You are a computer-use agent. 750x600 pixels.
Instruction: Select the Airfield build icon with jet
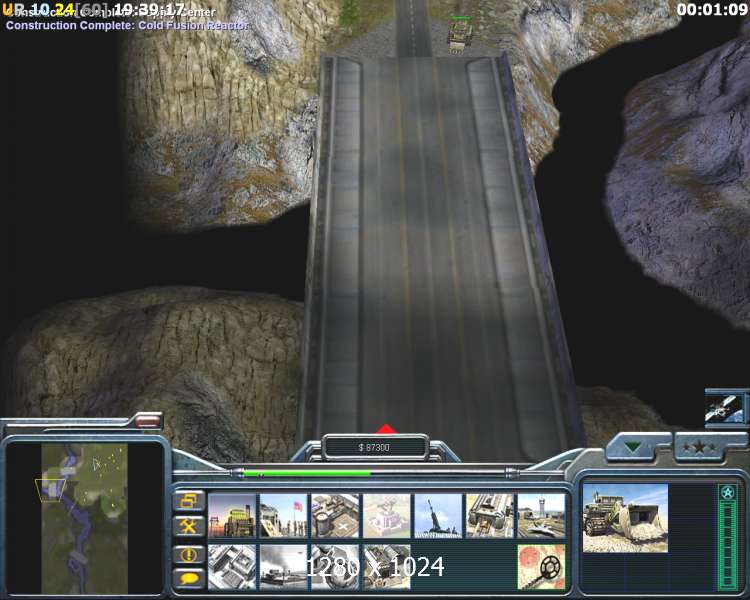click(541, 516)
